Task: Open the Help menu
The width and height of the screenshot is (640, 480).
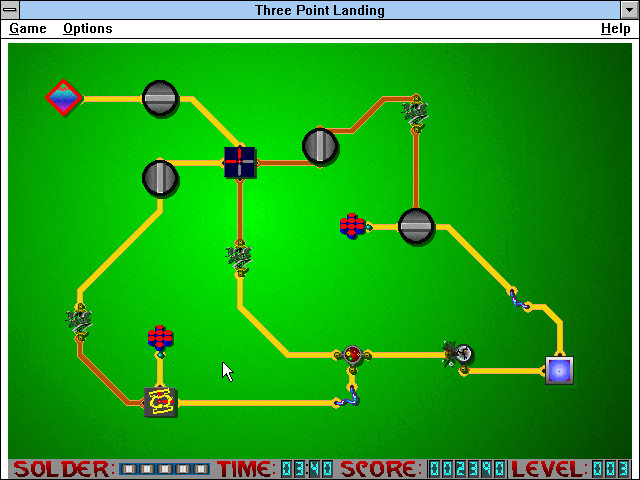Action: pos(616,29)
